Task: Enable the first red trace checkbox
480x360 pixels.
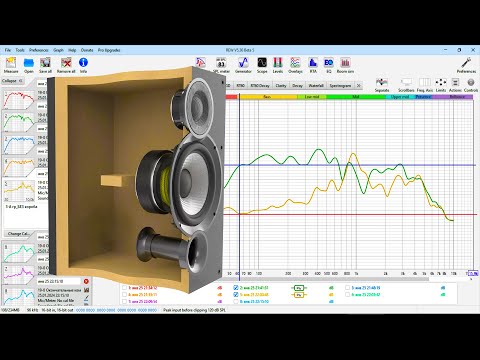Action: click(124, 288)
